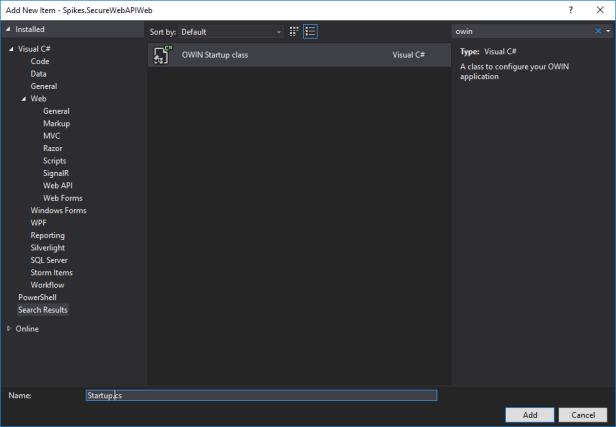The image size is (616, 427).
Task: Select the Silverlight category
Action: pos(48,248)
